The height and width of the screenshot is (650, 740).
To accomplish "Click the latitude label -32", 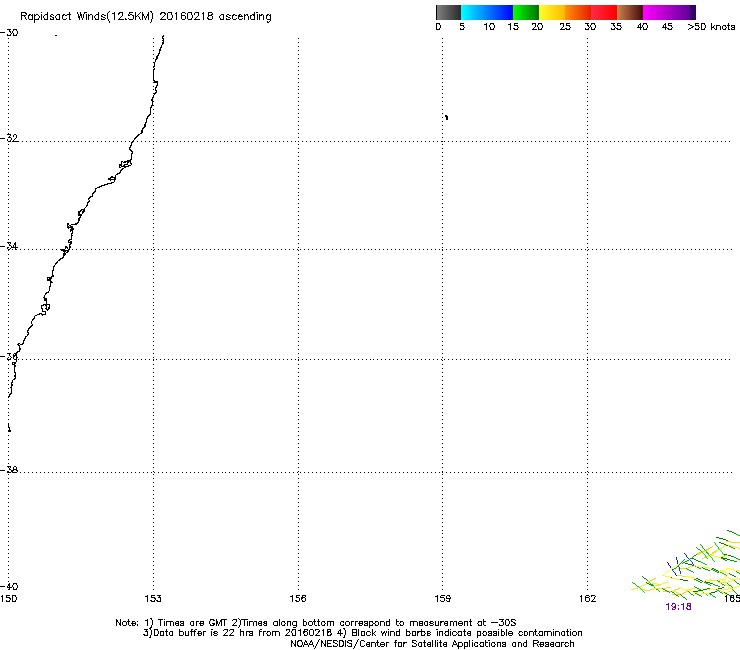I will tap(9, 138).
